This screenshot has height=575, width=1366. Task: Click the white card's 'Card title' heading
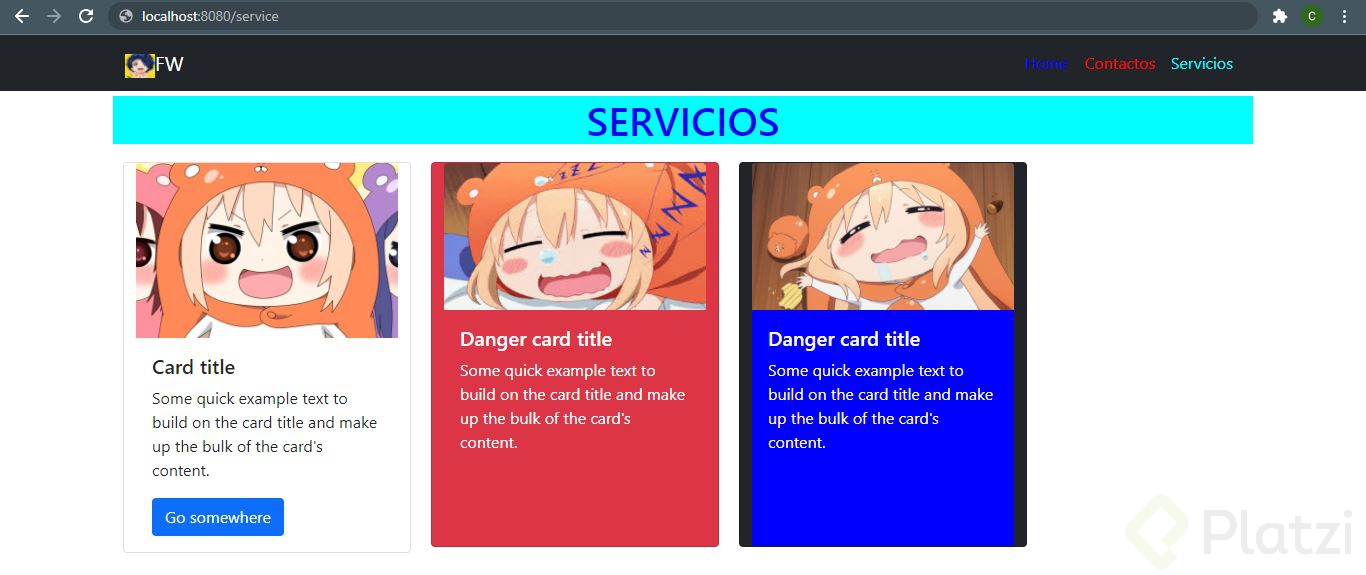tap(194, 367)
